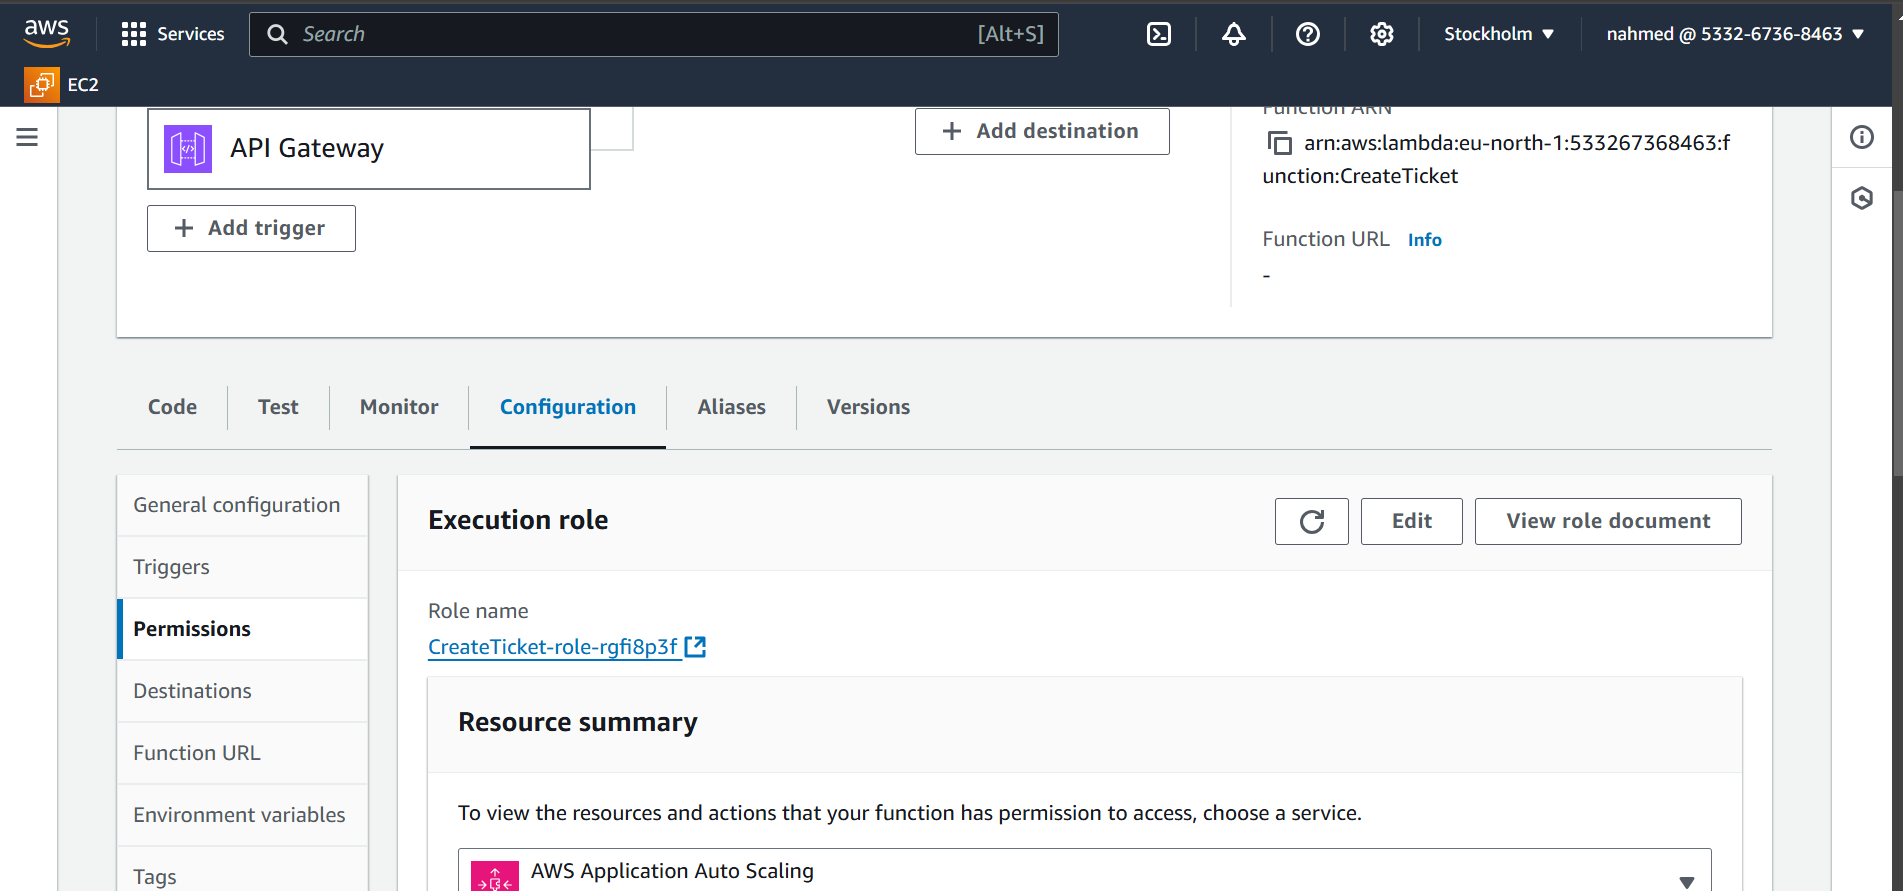
Task: Click the search magnifier icon
Action: pos(277,34)
